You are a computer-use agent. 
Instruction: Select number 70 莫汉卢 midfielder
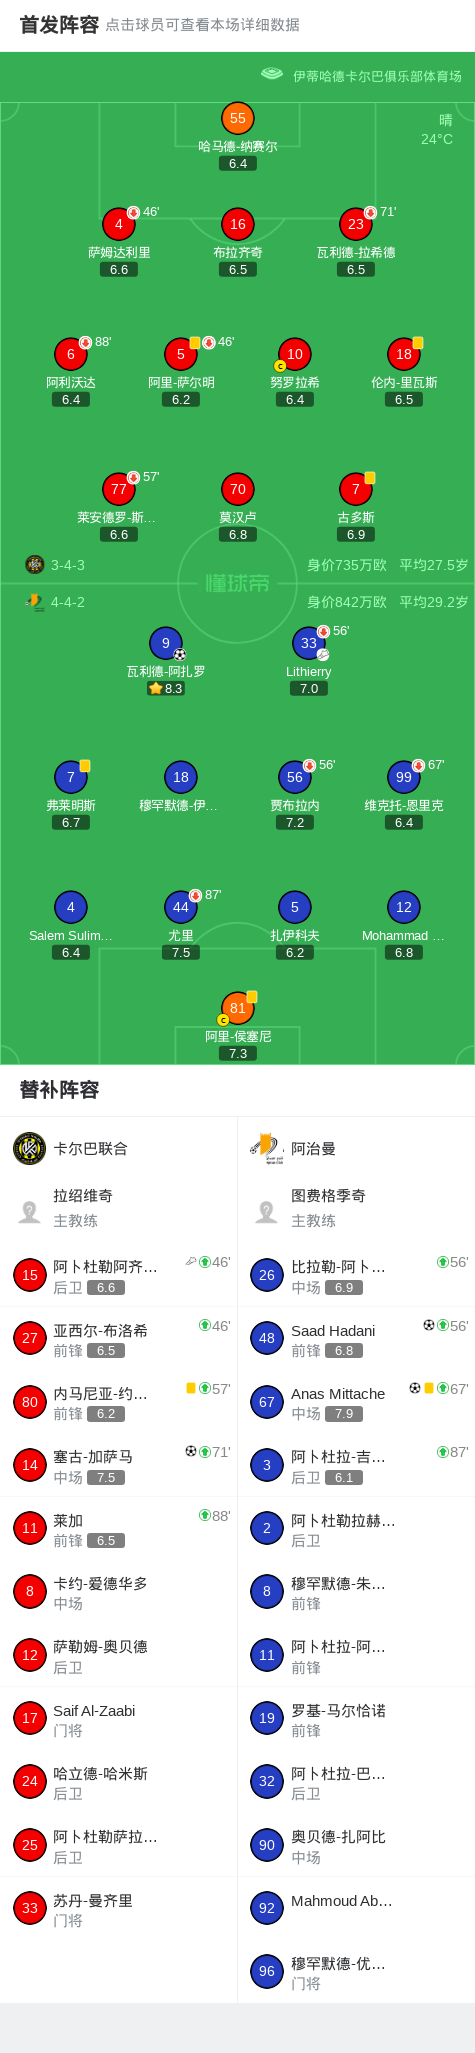[x=238, y=489]
